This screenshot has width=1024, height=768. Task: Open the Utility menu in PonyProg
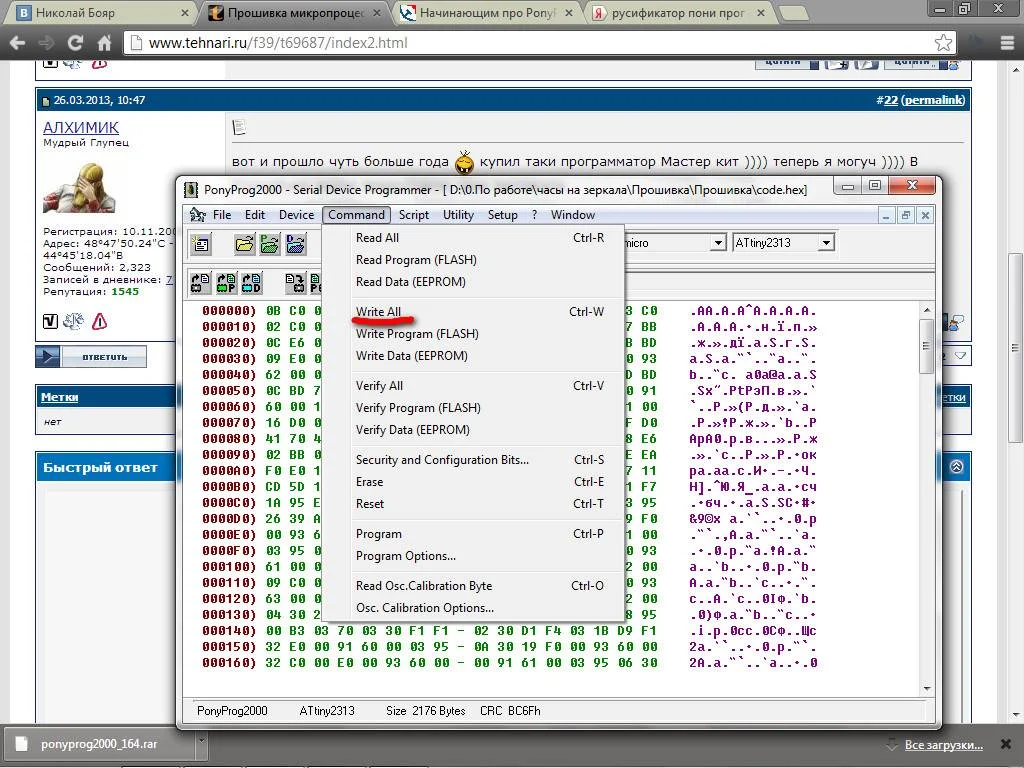tap(458, 215)
